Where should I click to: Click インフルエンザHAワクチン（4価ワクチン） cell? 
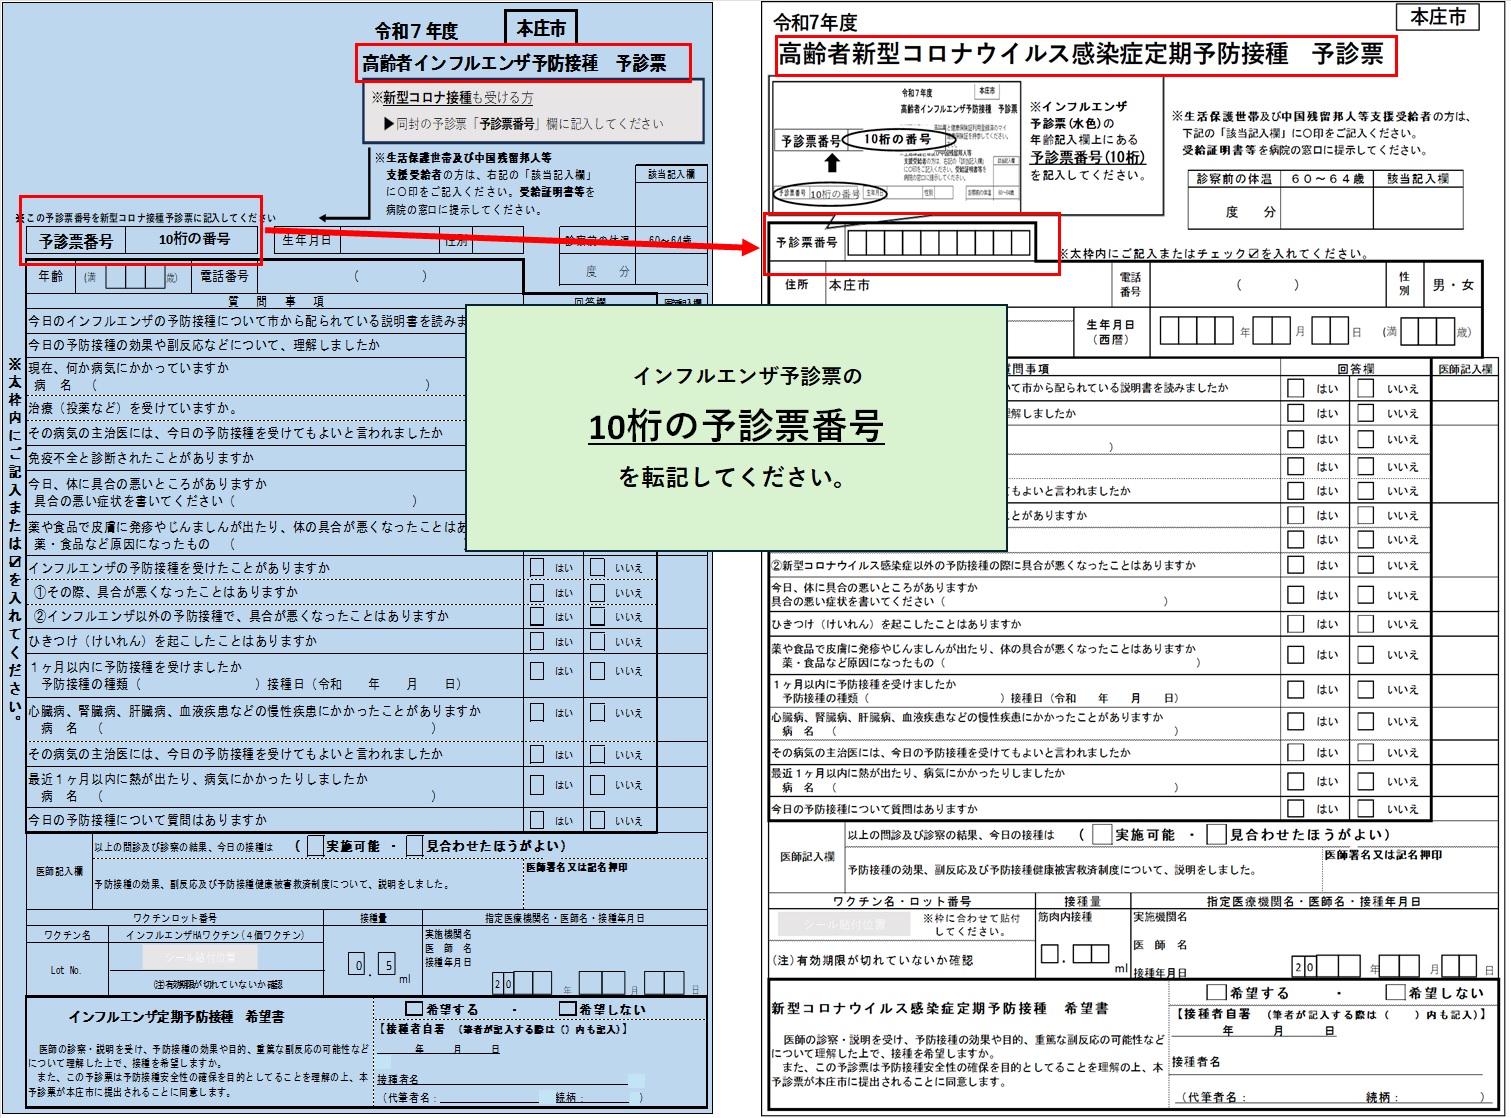click(x=214, y=935)
